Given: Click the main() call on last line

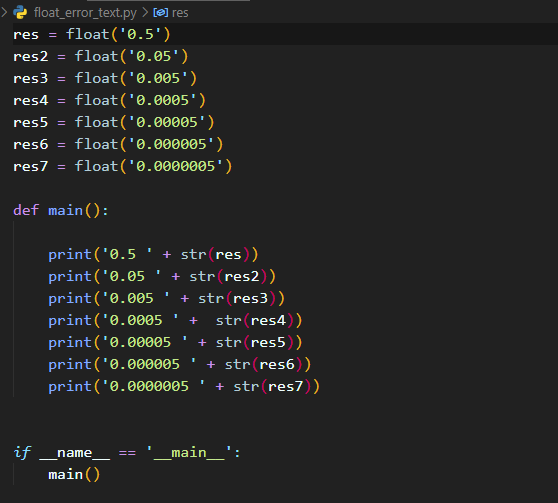Looking at the screenshot, I should click(74, 475).
